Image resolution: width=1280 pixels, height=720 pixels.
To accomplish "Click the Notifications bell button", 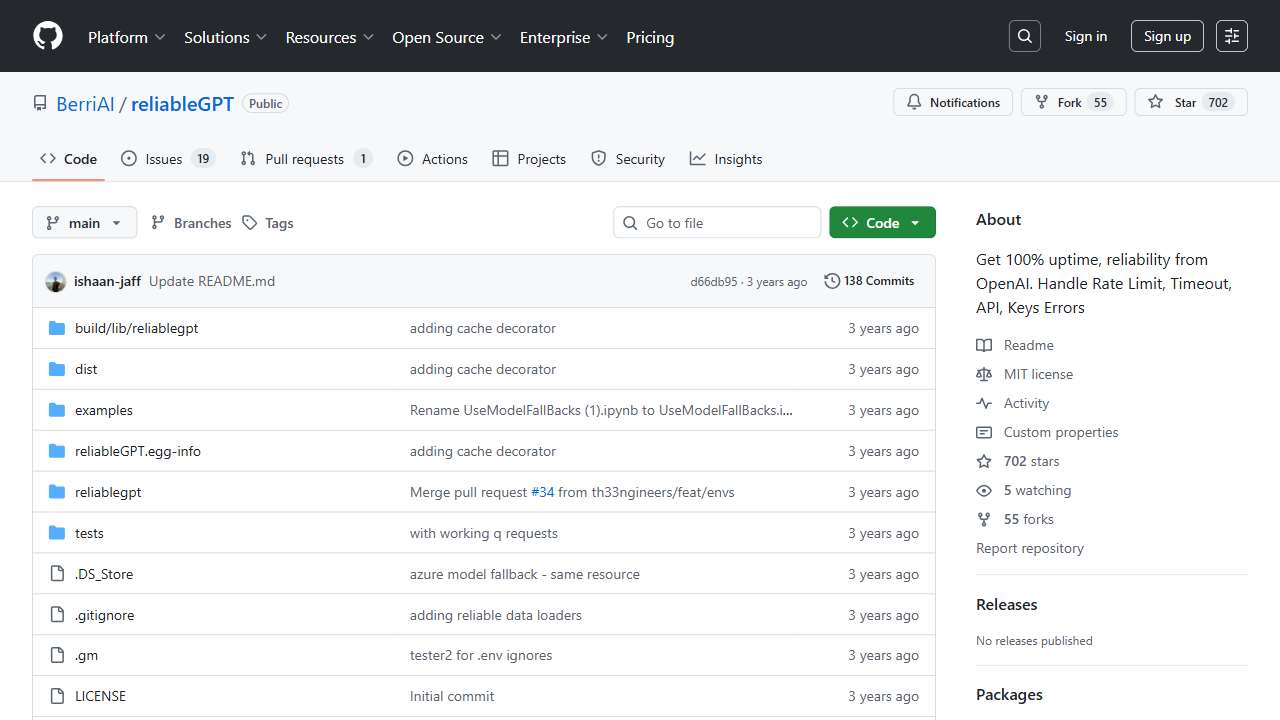I will pyautogui.click(x=953, y=102).
